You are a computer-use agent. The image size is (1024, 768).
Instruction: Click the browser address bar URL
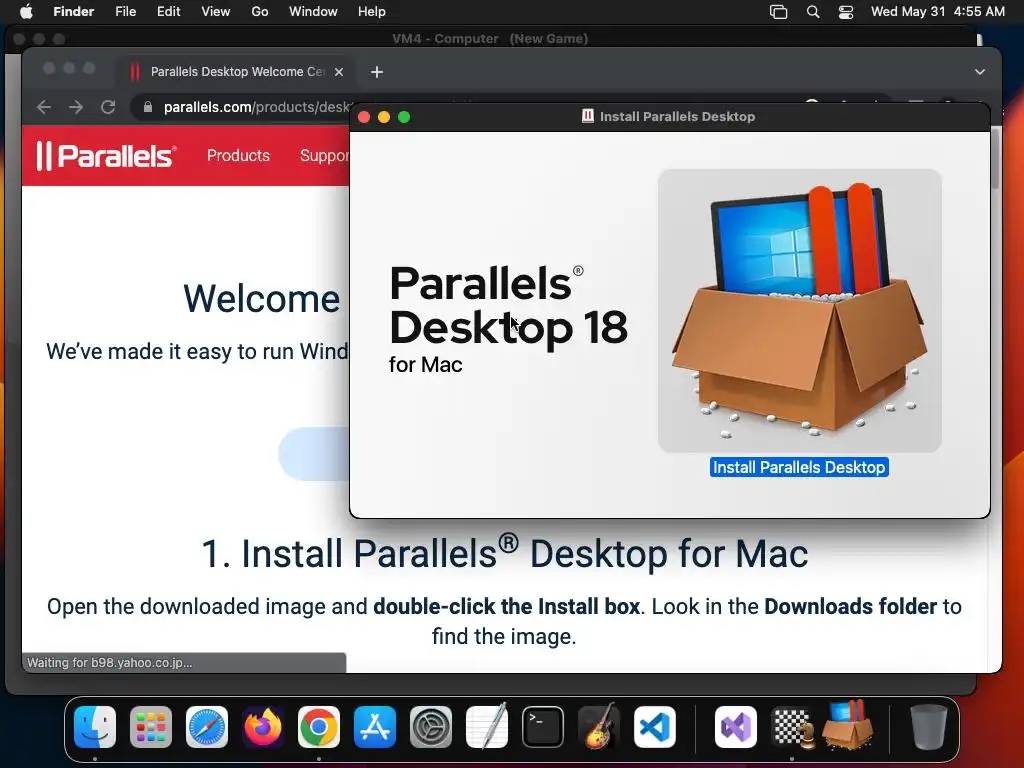click(x=257, y=107)
